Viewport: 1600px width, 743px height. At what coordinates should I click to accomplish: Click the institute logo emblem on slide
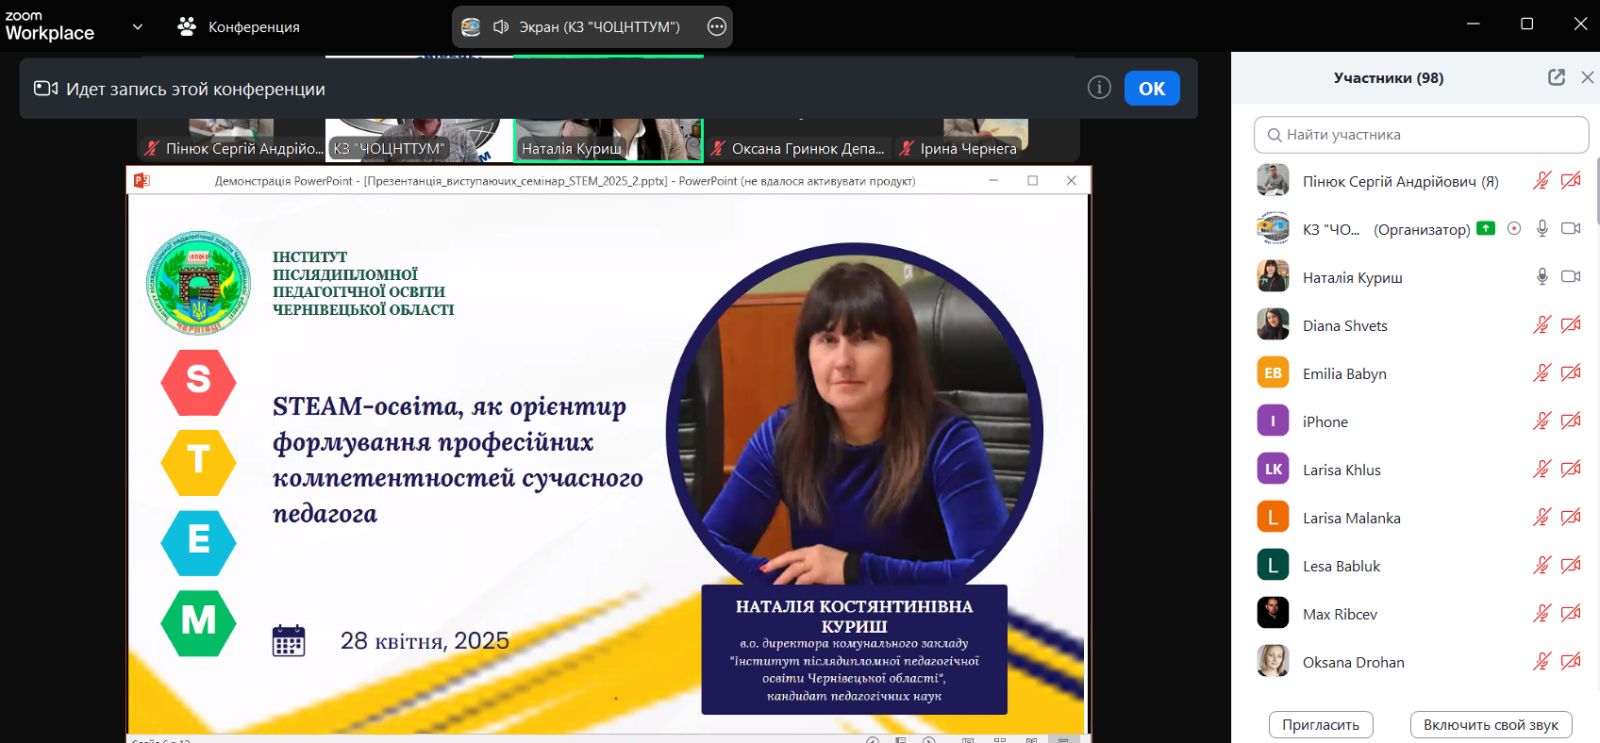[x=198, y=283]
